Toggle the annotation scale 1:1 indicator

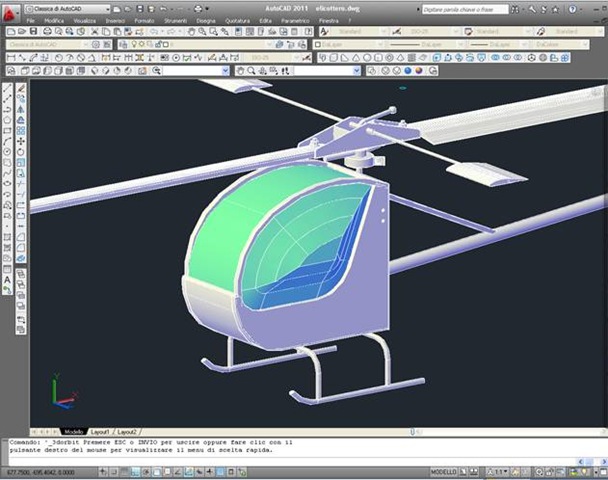500,471
